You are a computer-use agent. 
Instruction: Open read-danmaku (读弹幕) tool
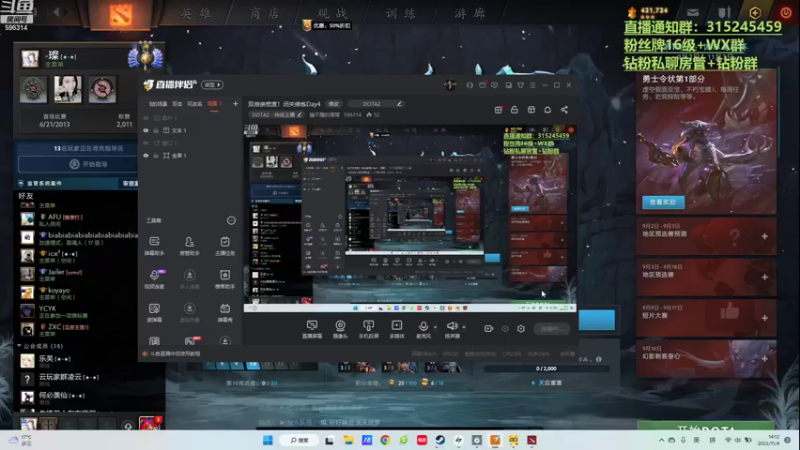point(154,312)
